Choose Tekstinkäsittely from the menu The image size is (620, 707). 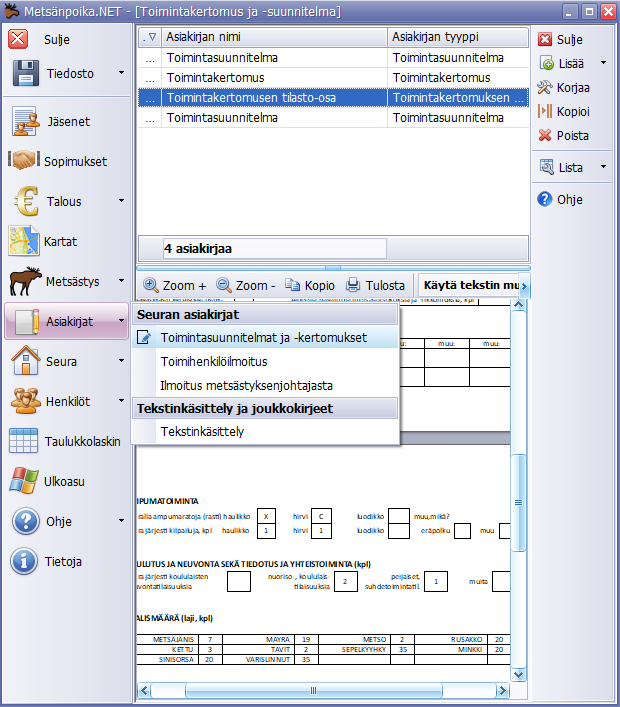201,431
